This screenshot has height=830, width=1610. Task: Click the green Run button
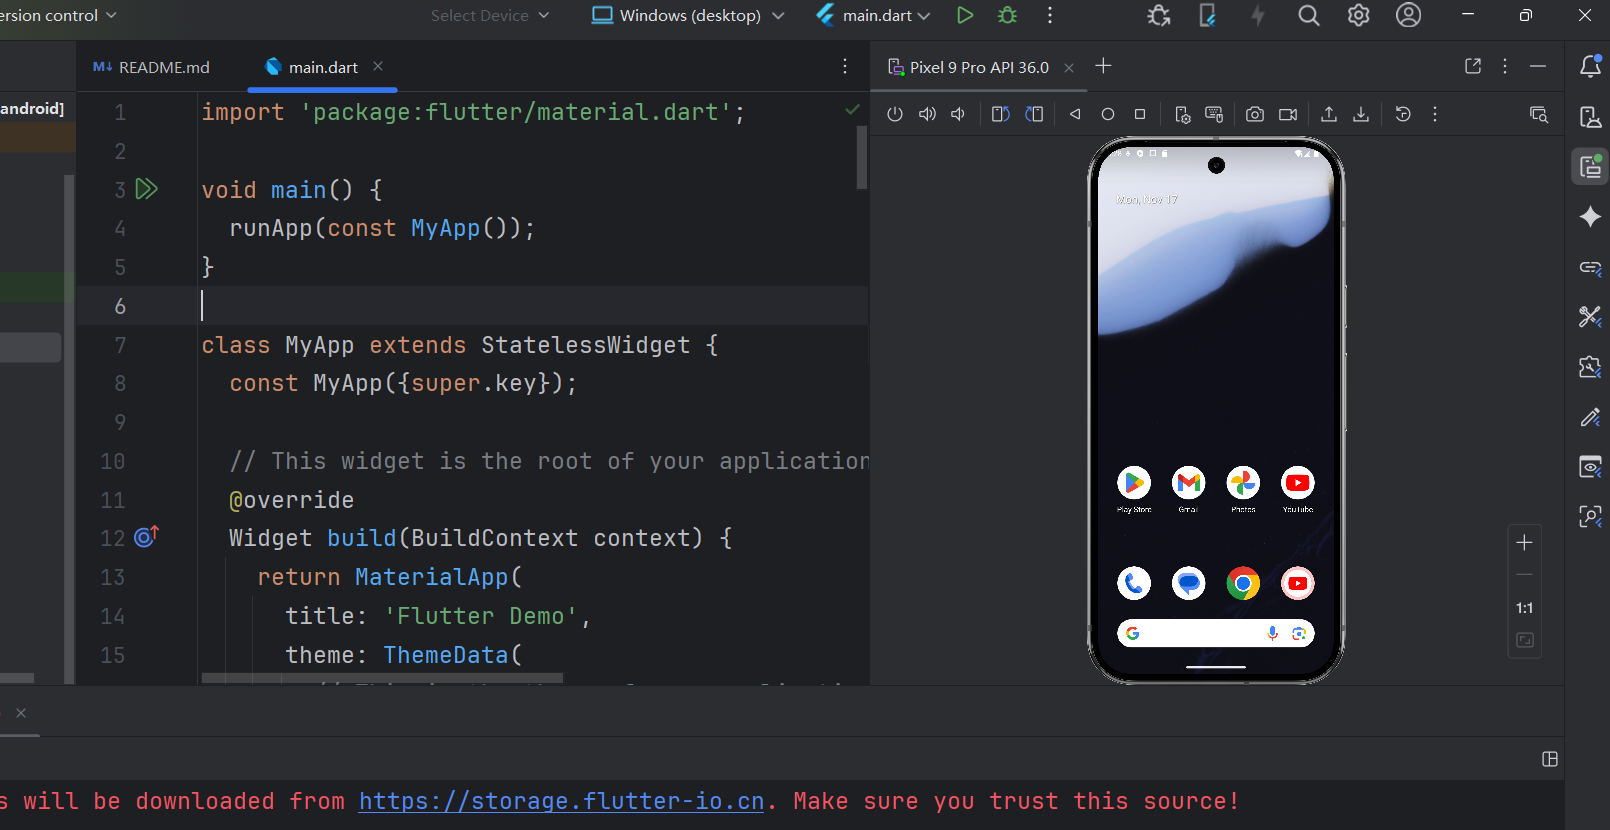tap(964, 15)
